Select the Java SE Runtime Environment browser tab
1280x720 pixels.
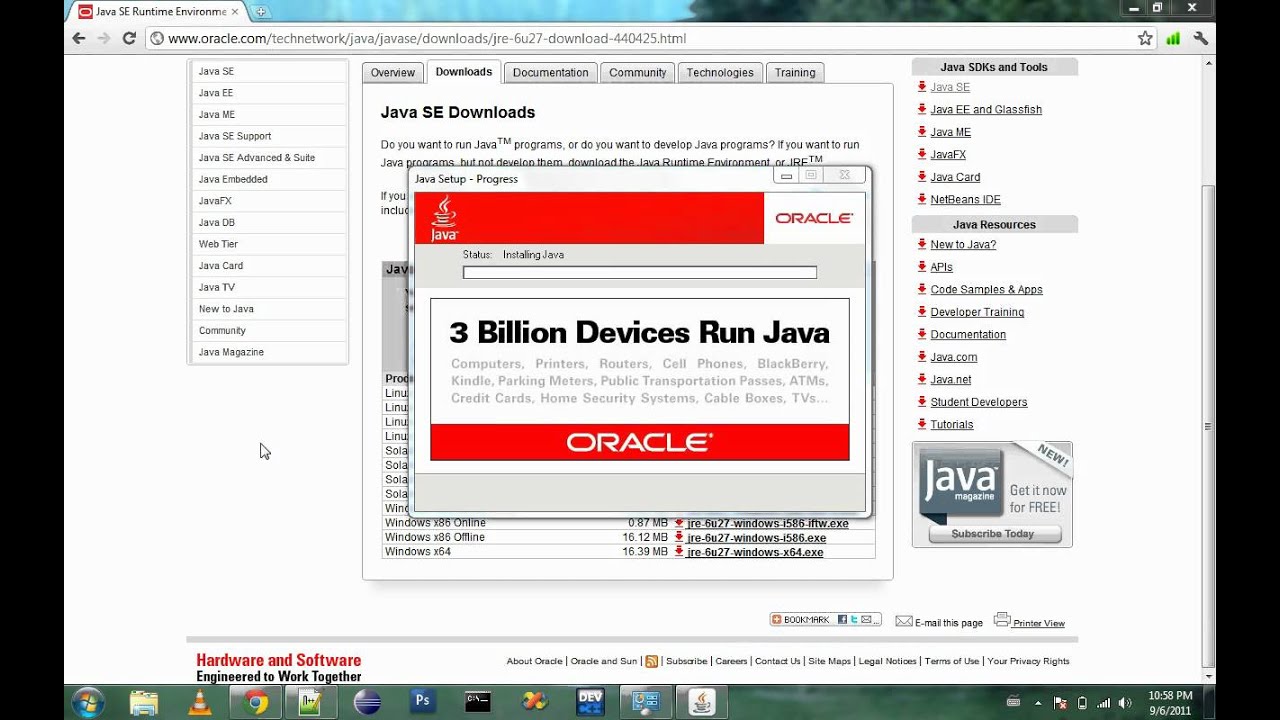(x=160, y=12)
